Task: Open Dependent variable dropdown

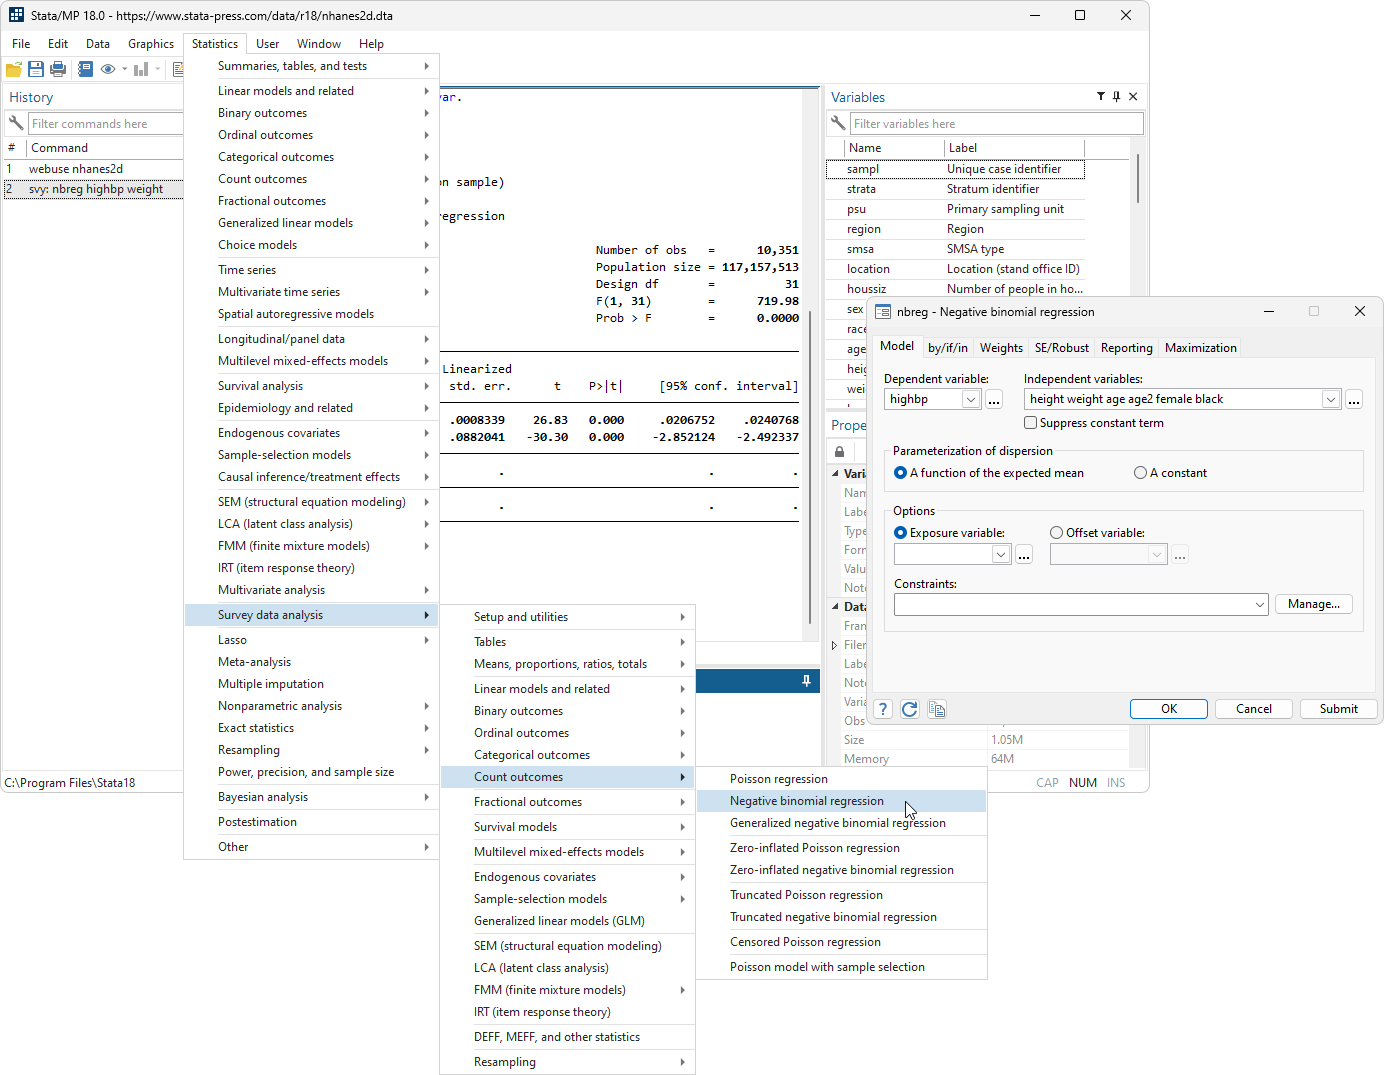Action: coord(970,399)
